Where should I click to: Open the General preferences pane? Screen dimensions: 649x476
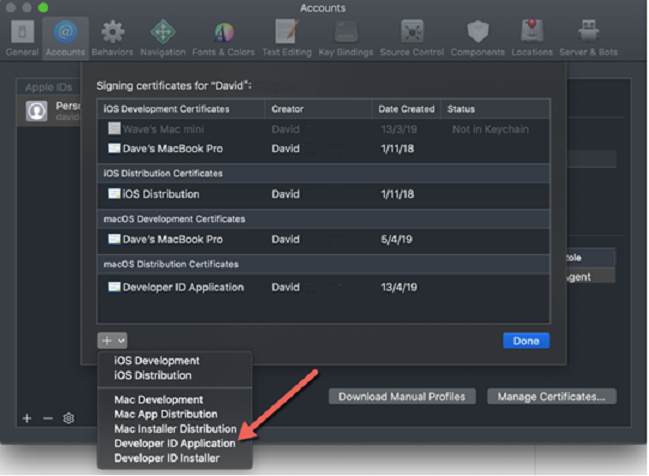(22, 38)
